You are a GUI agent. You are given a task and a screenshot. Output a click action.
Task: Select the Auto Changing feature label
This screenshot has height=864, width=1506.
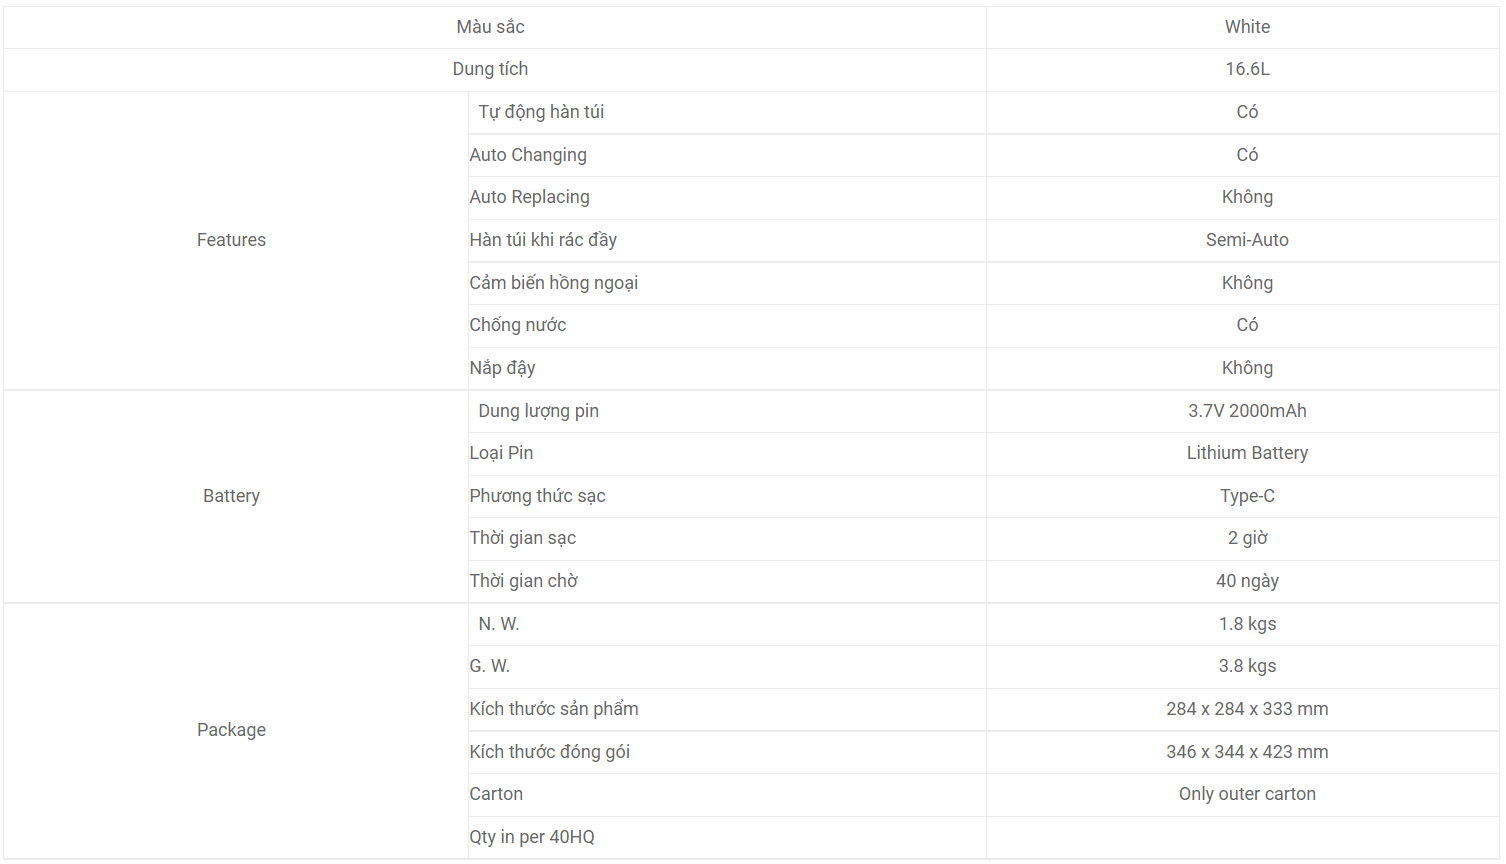tap(528, 155)
